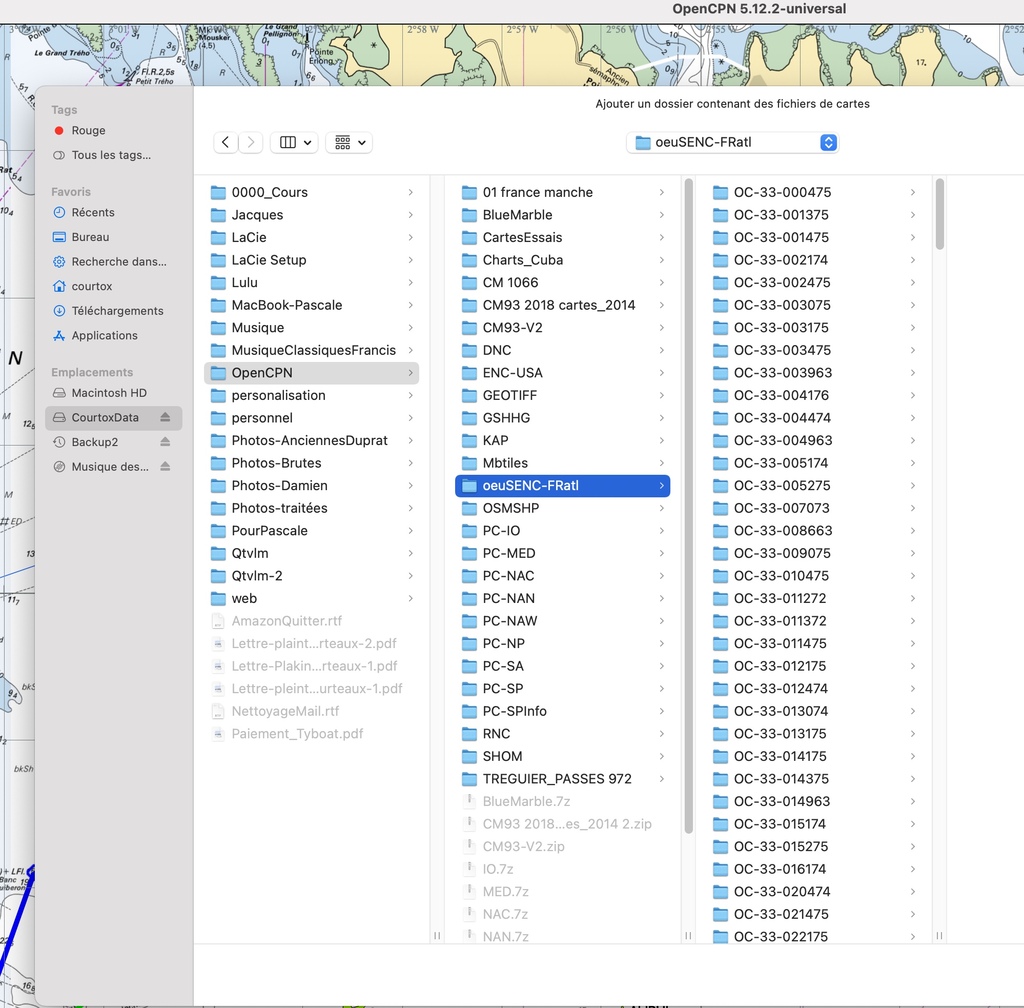This screenshot has height=1008, width=1024.
Task: Select folder OC-33-000475
Action: 782,193
